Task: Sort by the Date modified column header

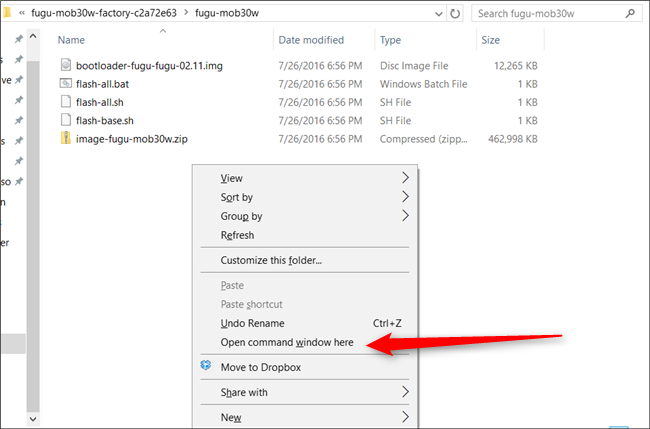Action: point(311,40)
